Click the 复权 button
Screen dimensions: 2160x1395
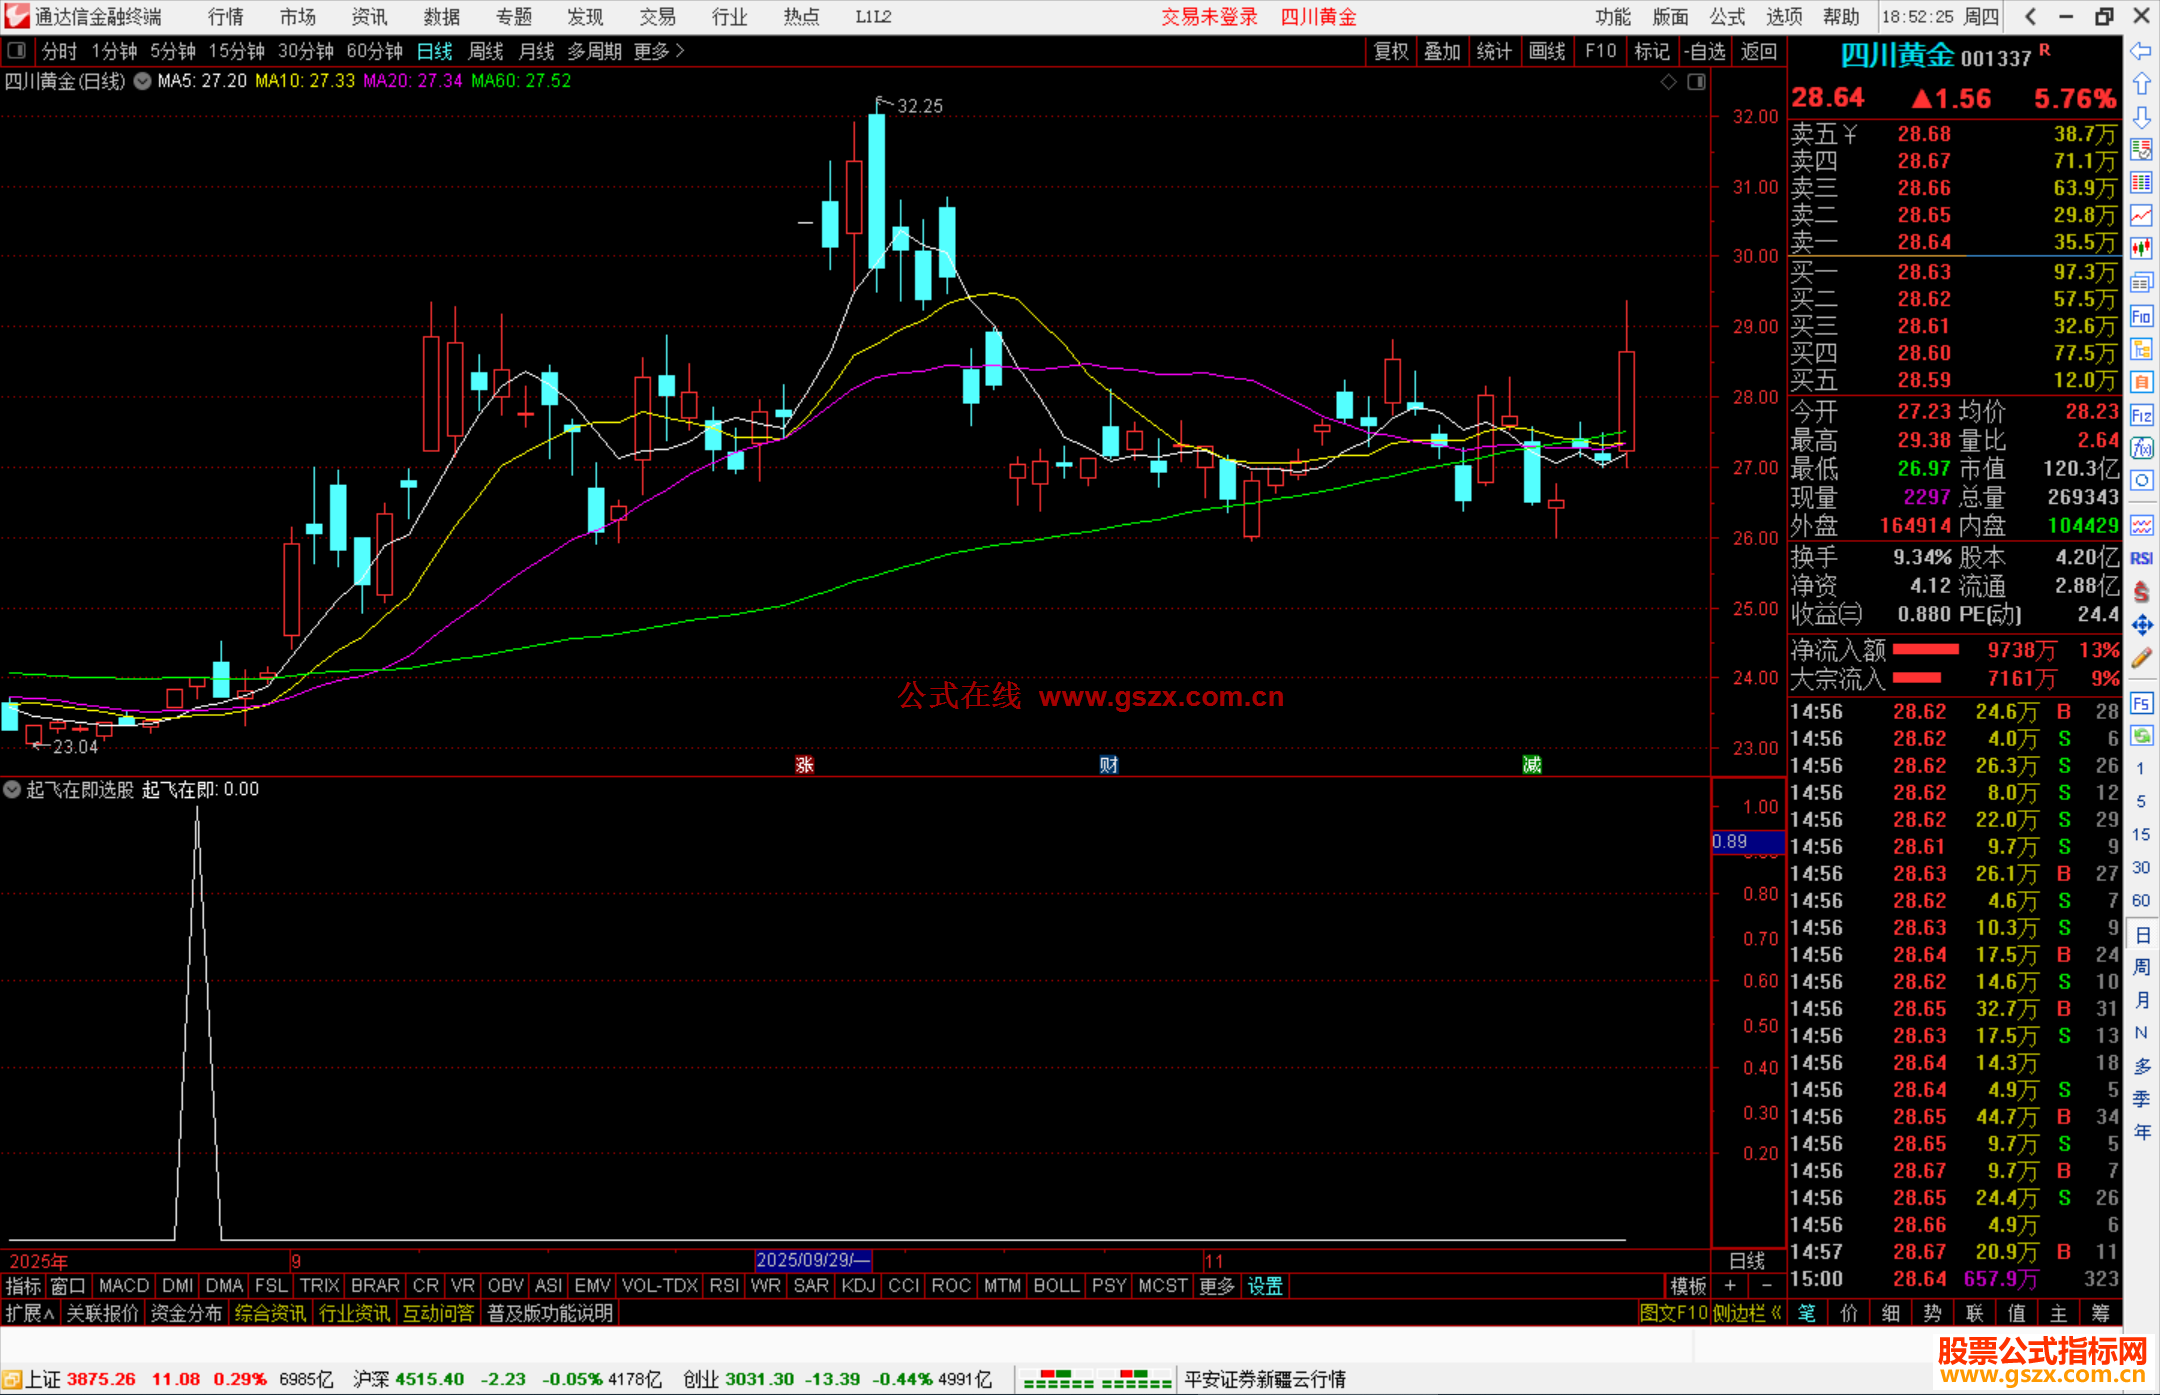click(1390, 51)
